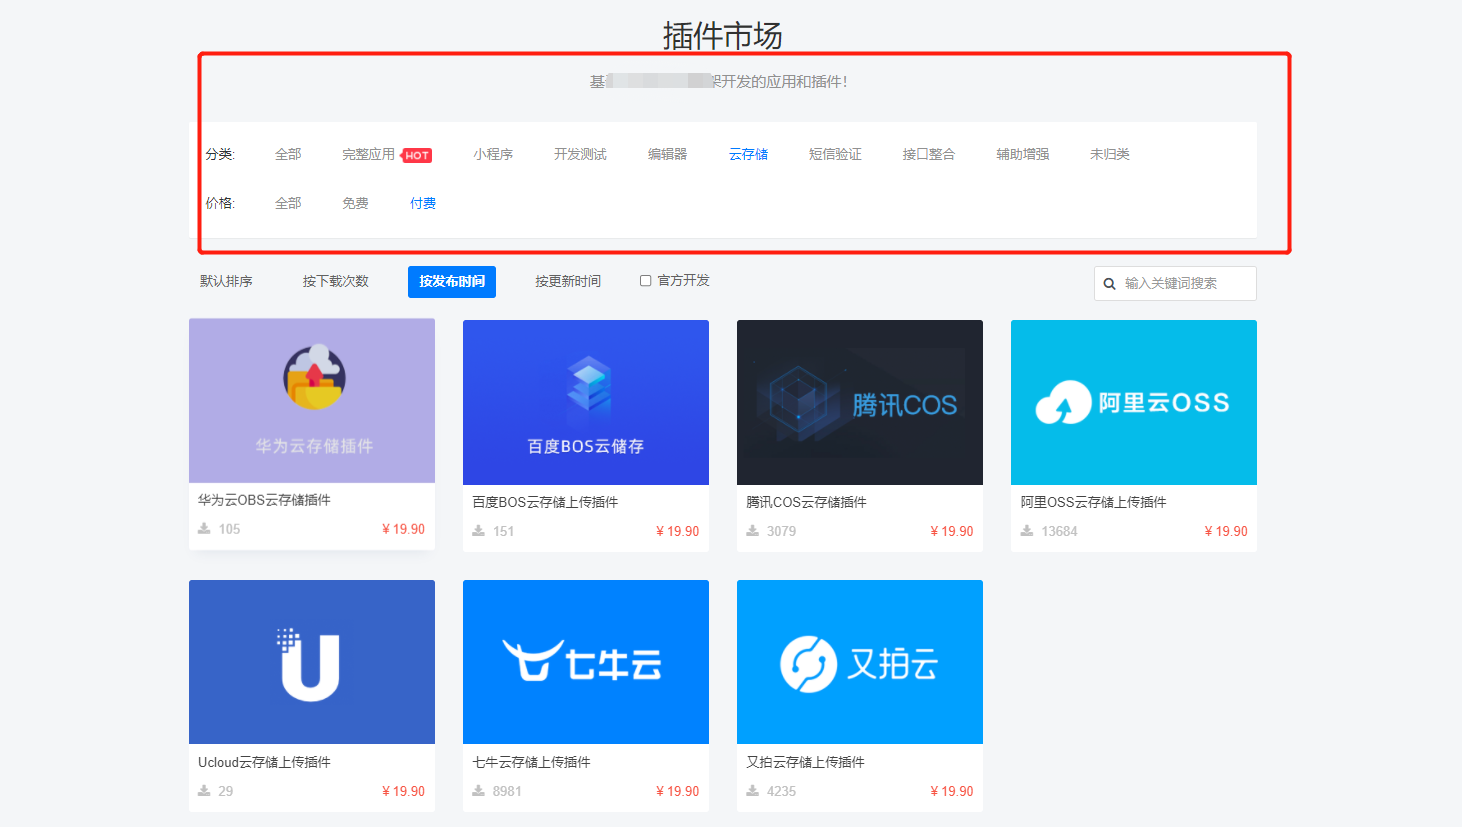Click ¥19.90 price of 又拍云 plugin

[x=951, y=791]
